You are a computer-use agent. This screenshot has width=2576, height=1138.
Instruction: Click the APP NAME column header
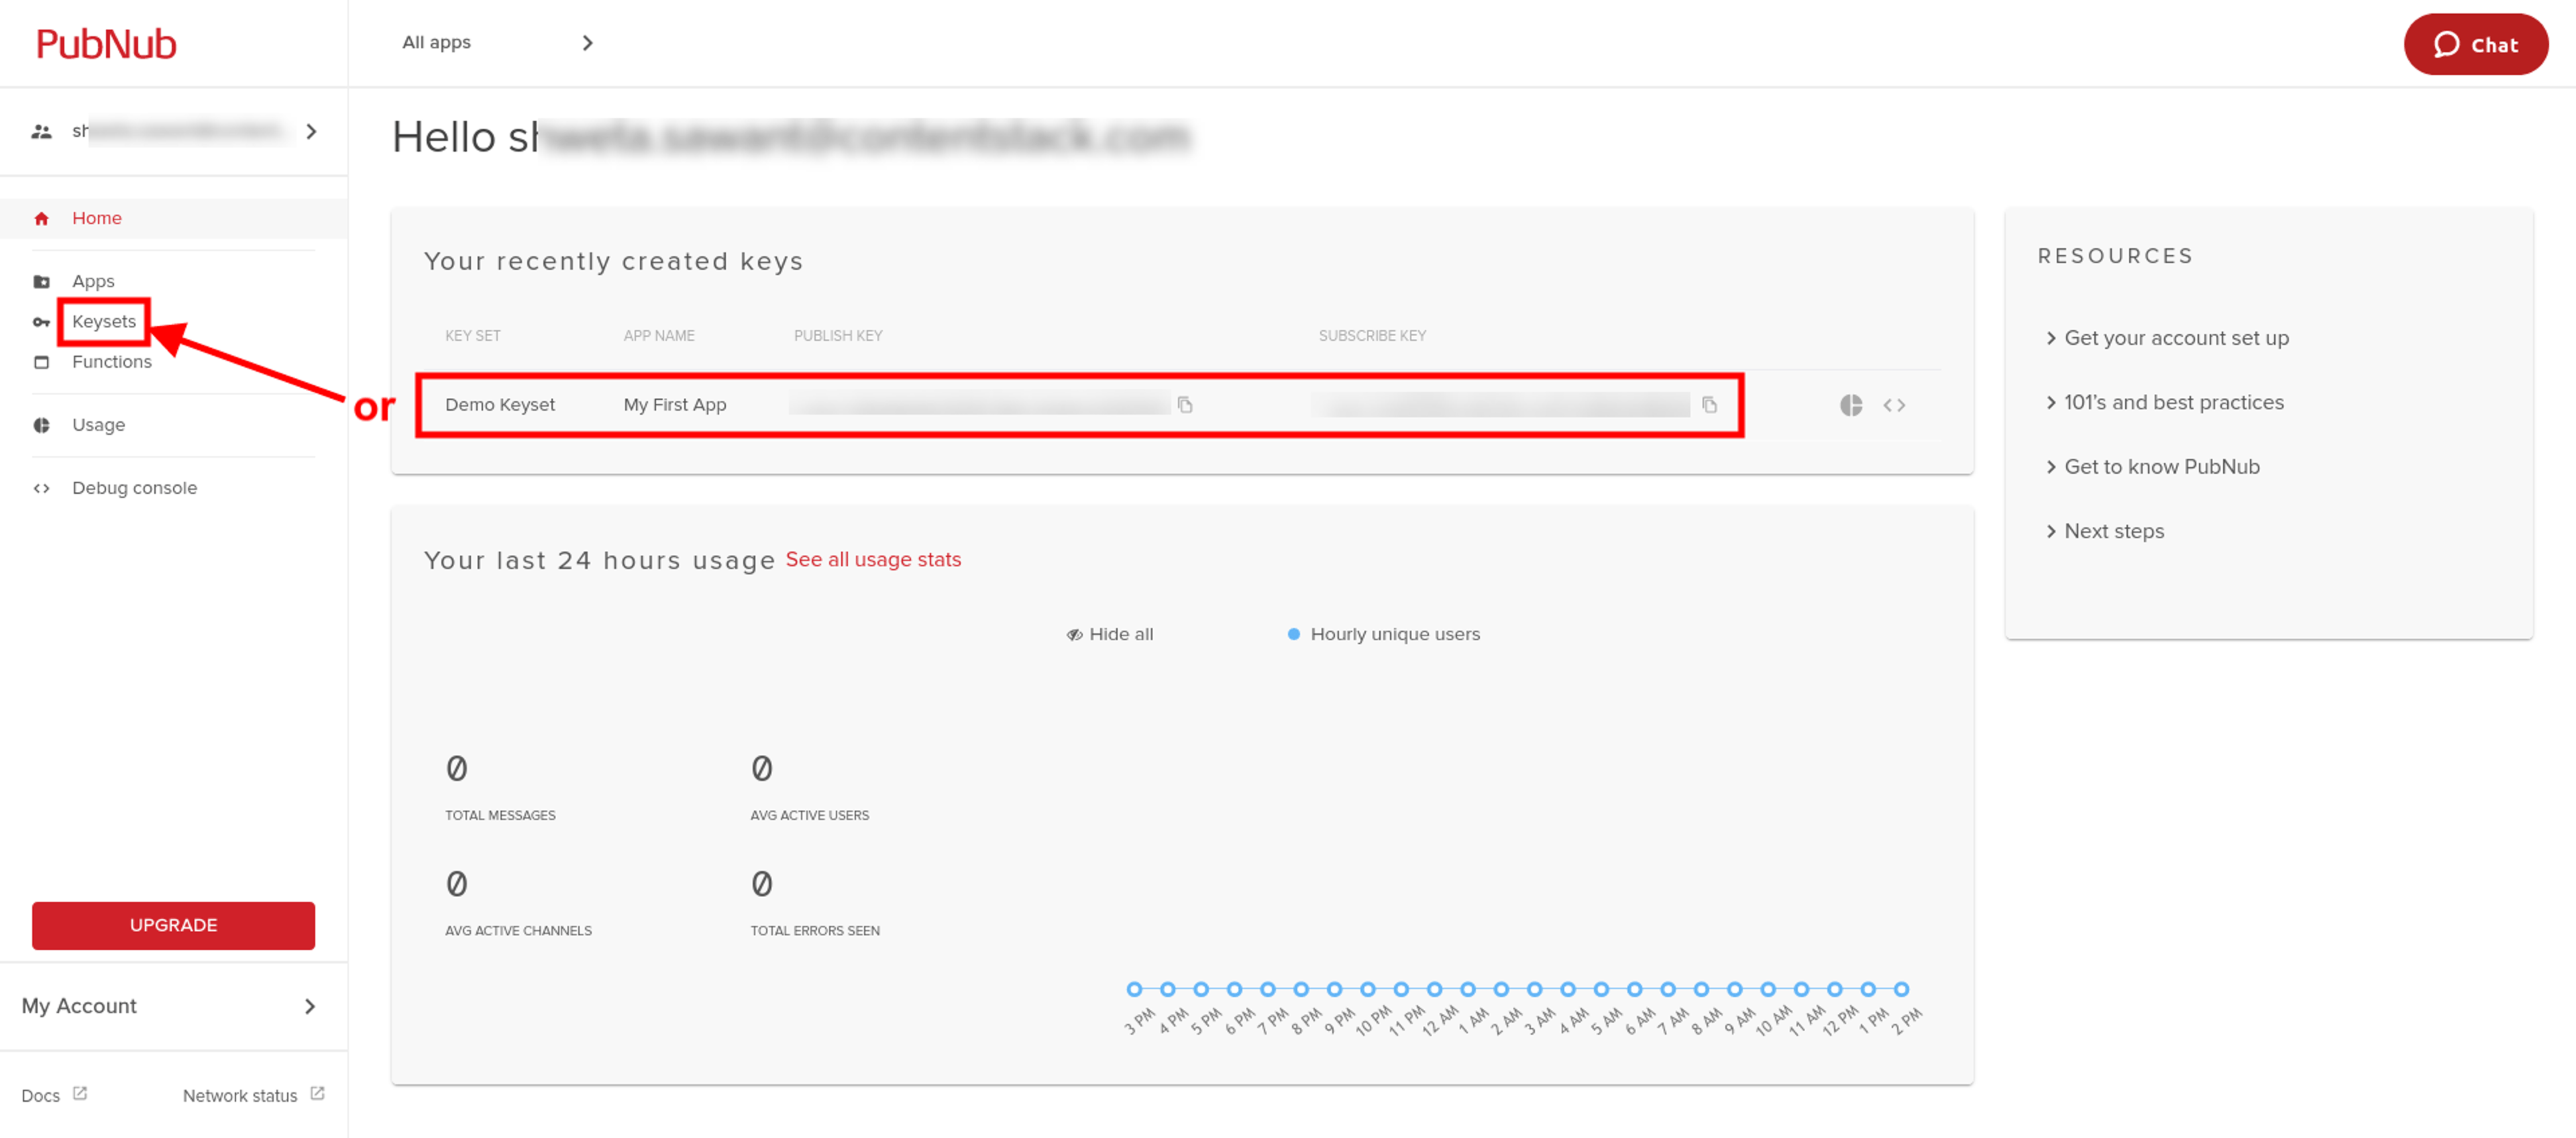coord(659,335)
